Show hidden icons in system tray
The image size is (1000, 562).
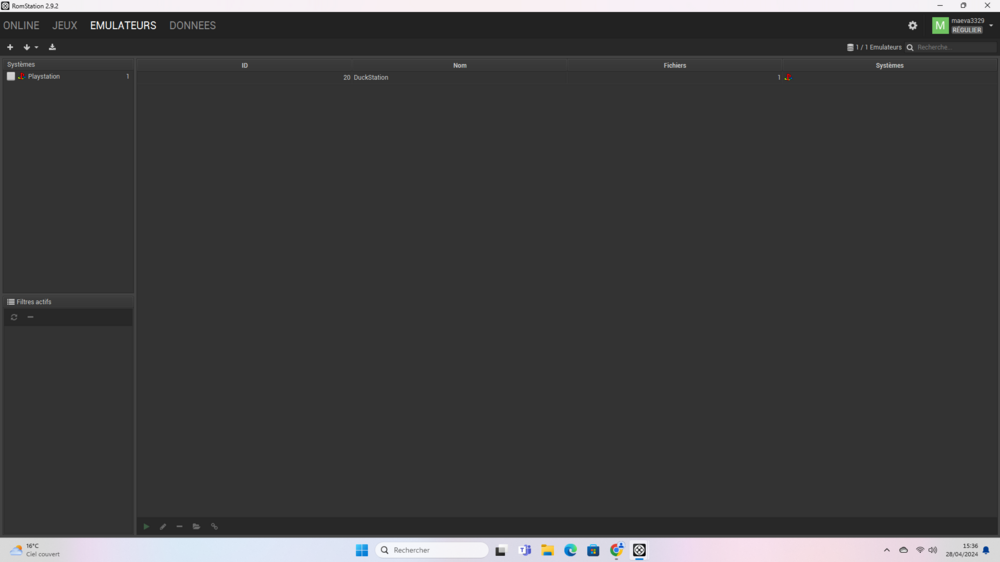(x=886, y=550)
